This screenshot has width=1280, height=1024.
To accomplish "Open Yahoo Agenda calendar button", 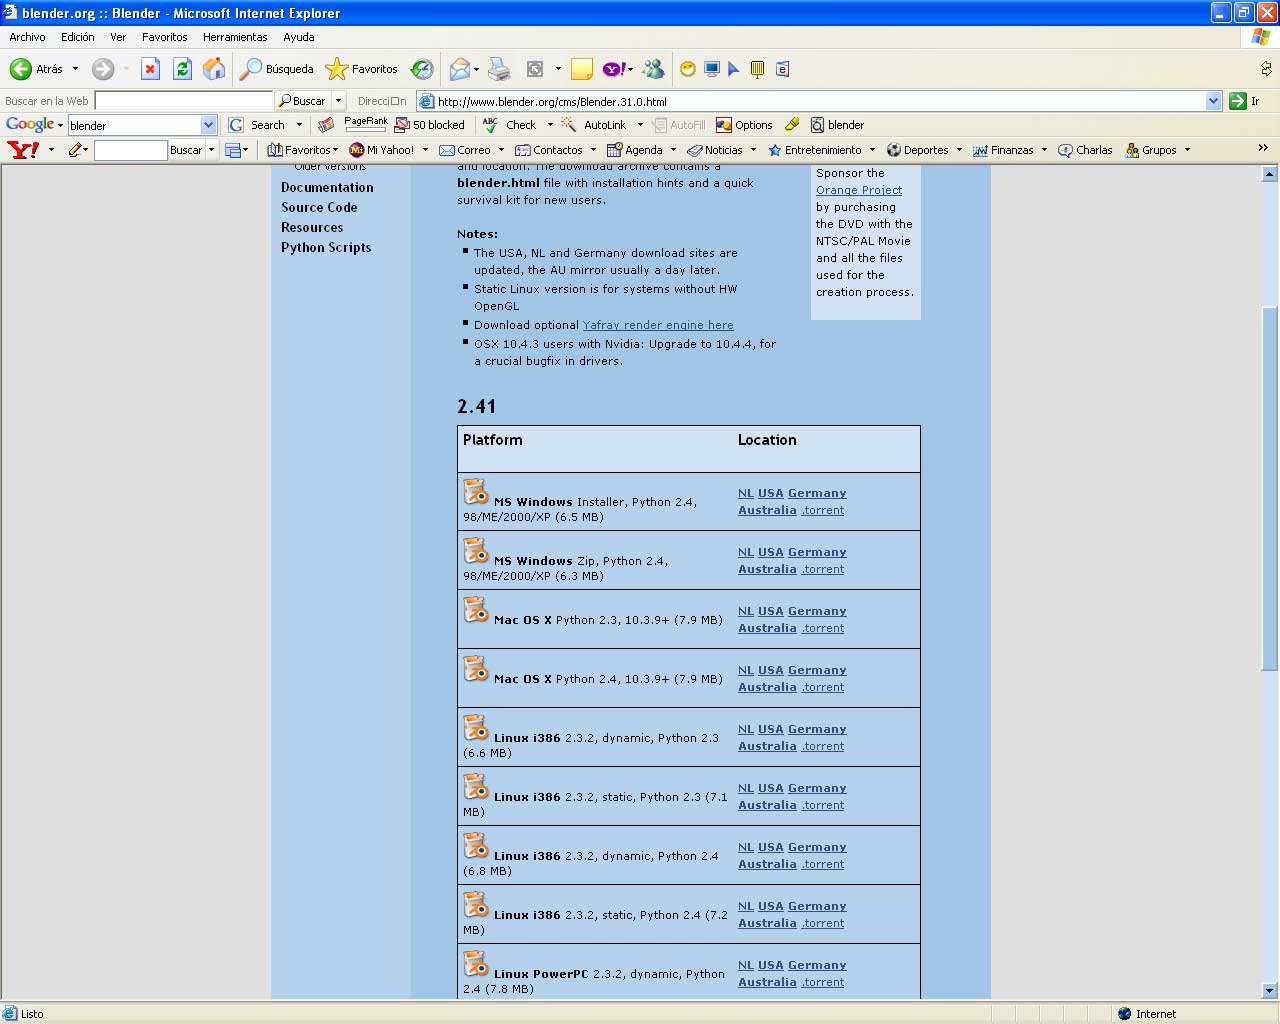I will (635, 150).
